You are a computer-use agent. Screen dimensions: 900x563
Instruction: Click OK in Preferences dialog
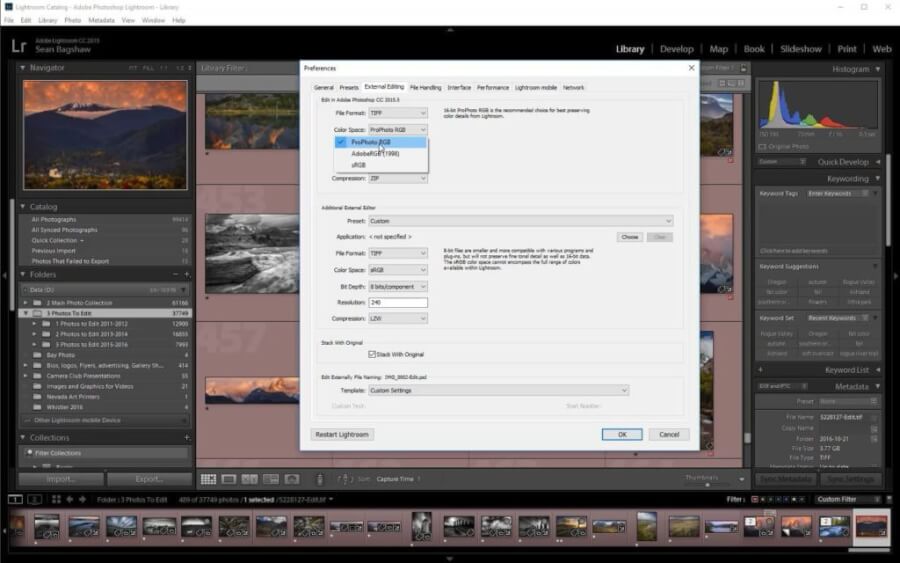click(x=622, y=434)
